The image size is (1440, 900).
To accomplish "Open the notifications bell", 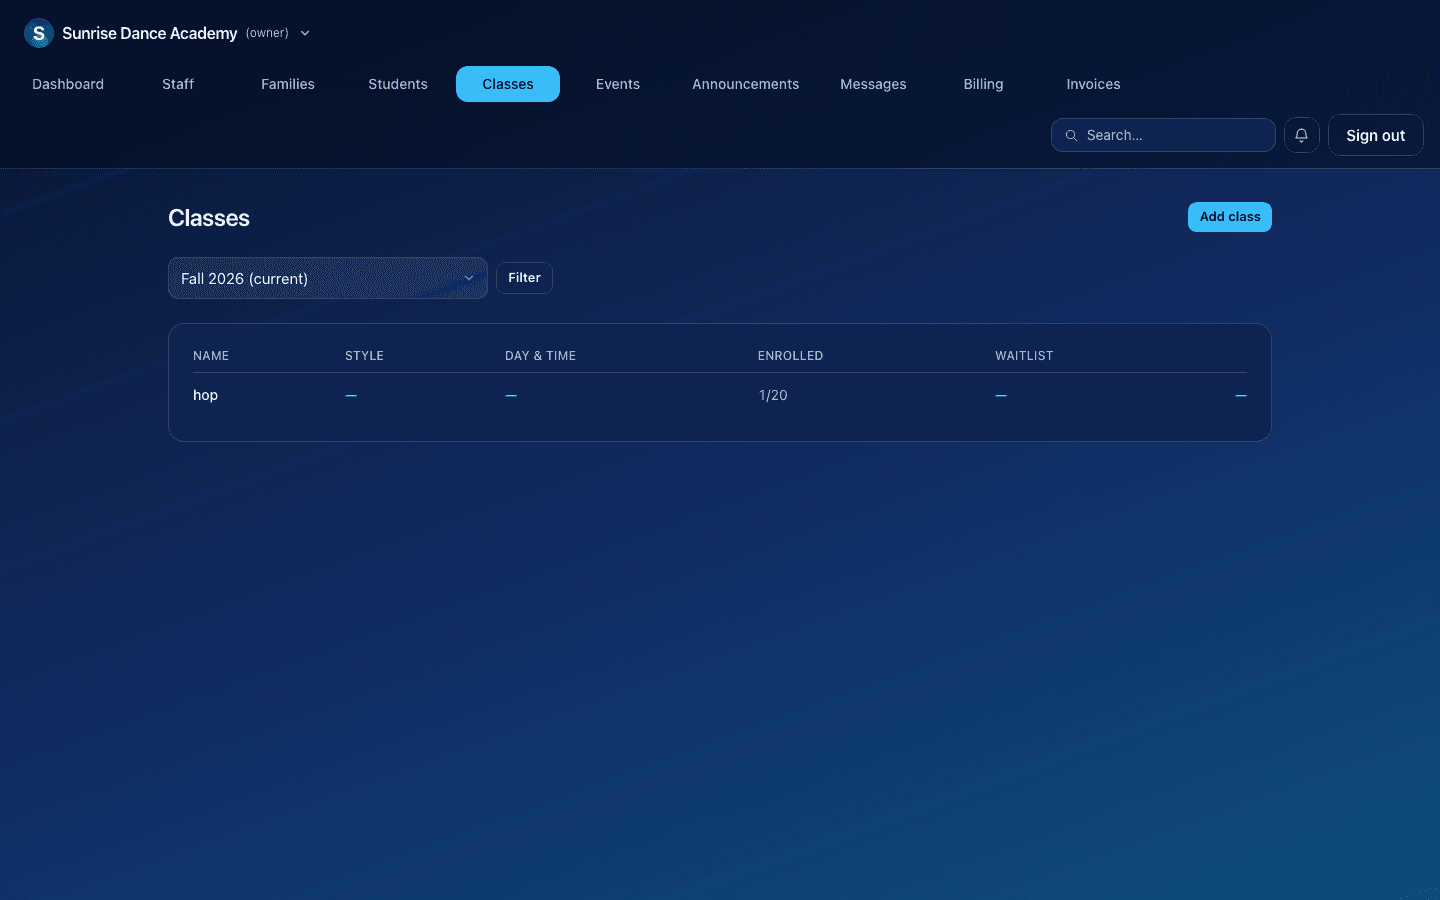I will pos(1302,135).
